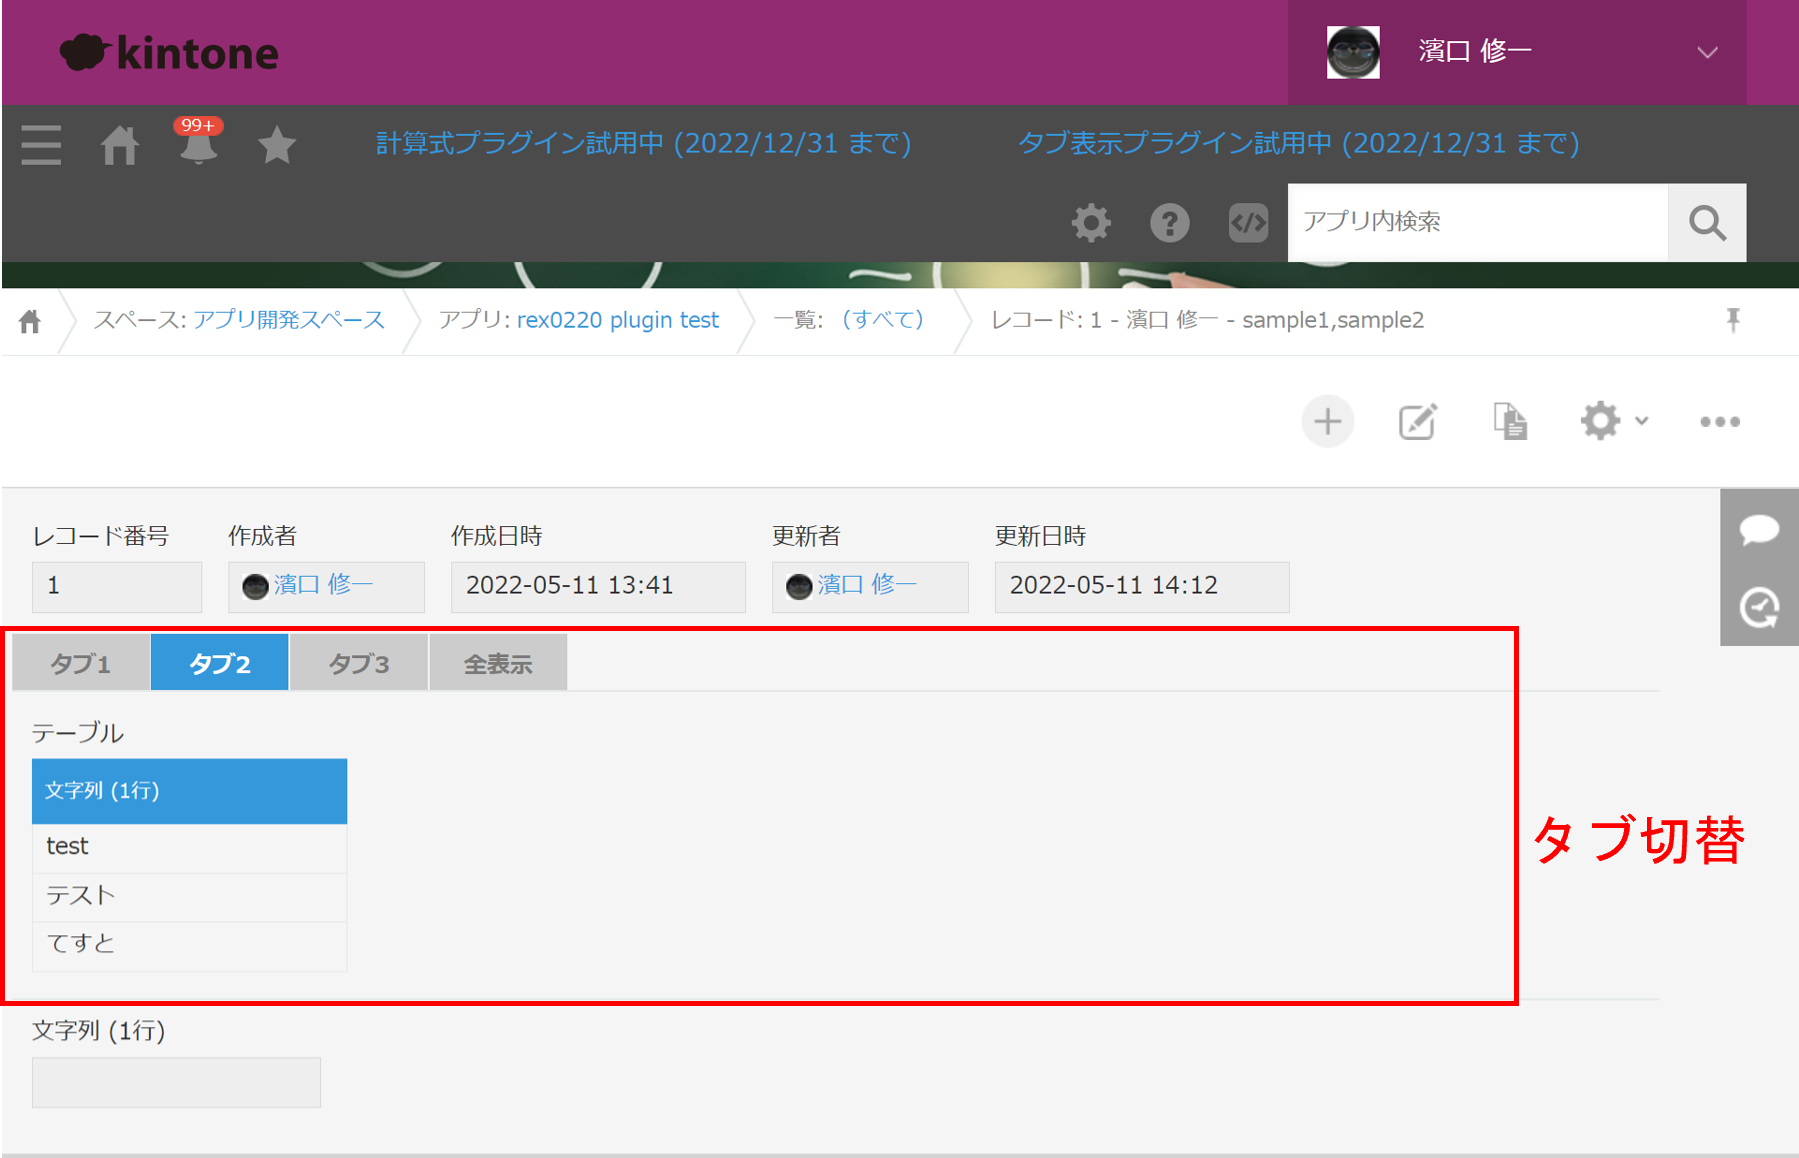Click breadcrumb home icon
The image size is (1799, 1158).
click(x=30, y=321)
